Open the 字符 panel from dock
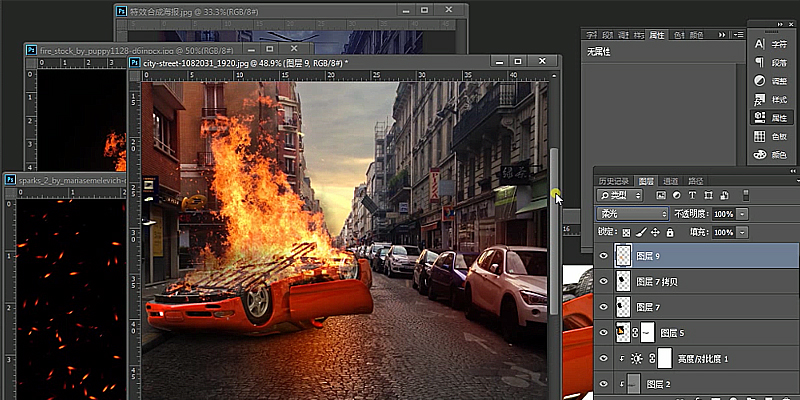Image resolution: width=800 pixels, height=400 pixels. pyautogui.click(x=771, y=44)
